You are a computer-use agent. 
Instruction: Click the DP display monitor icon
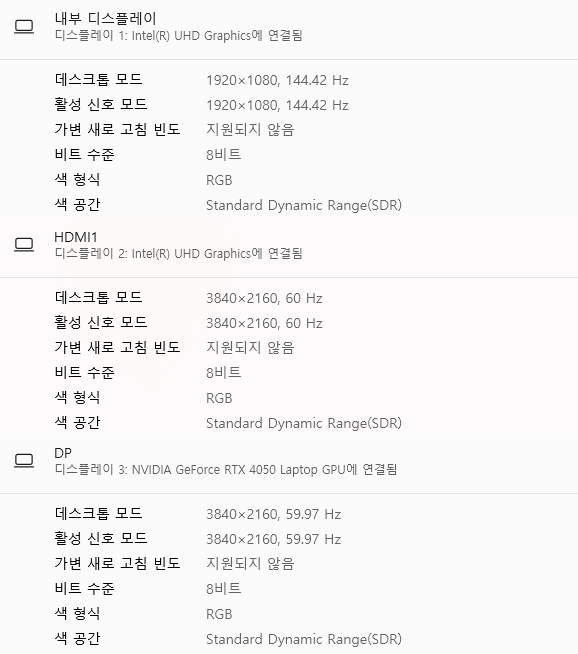[x=24, y=460]
